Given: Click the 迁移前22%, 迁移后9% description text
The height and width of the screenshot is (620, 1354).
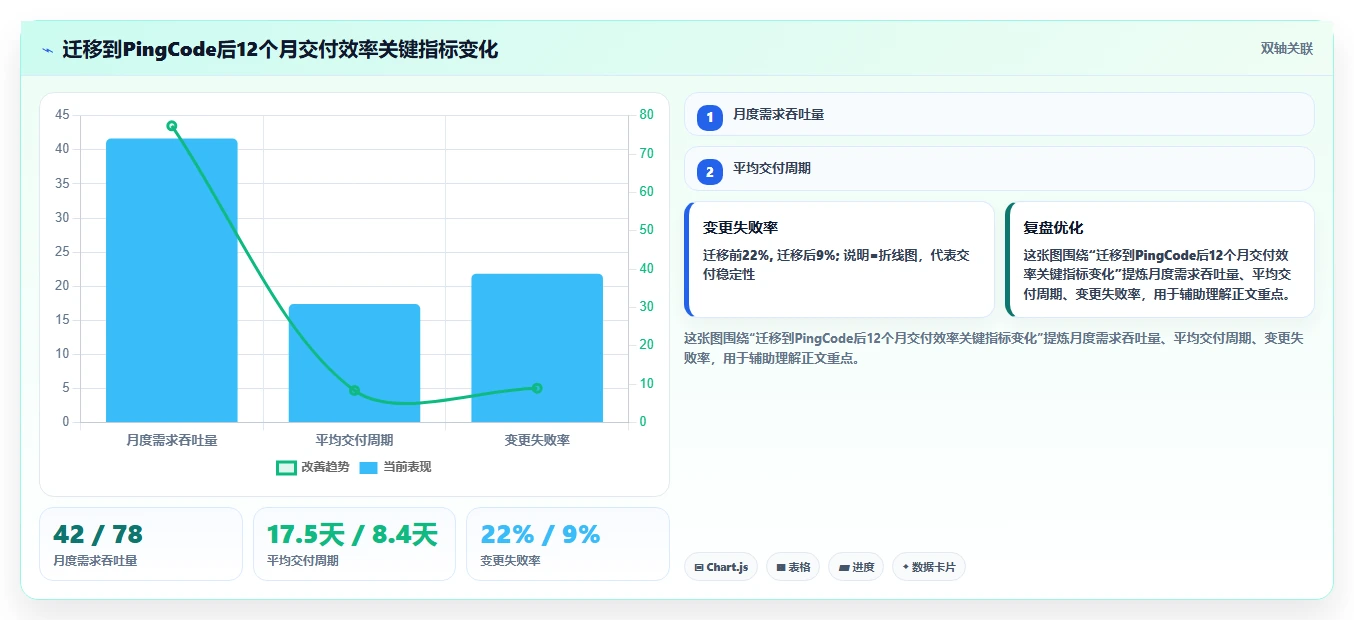Looking at the screenshot, I should pyautogui.click(x=836, y=264).
